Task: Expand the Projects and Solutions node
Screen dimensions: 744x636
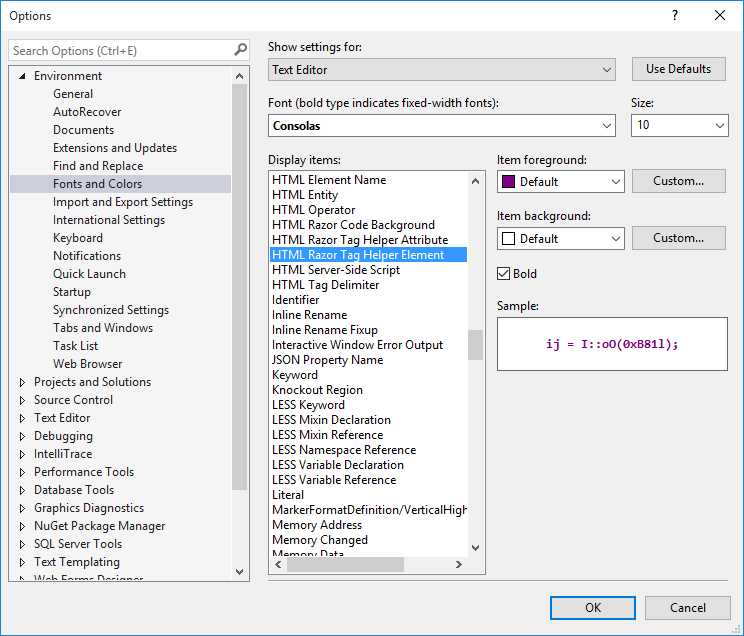Action: 22,382
